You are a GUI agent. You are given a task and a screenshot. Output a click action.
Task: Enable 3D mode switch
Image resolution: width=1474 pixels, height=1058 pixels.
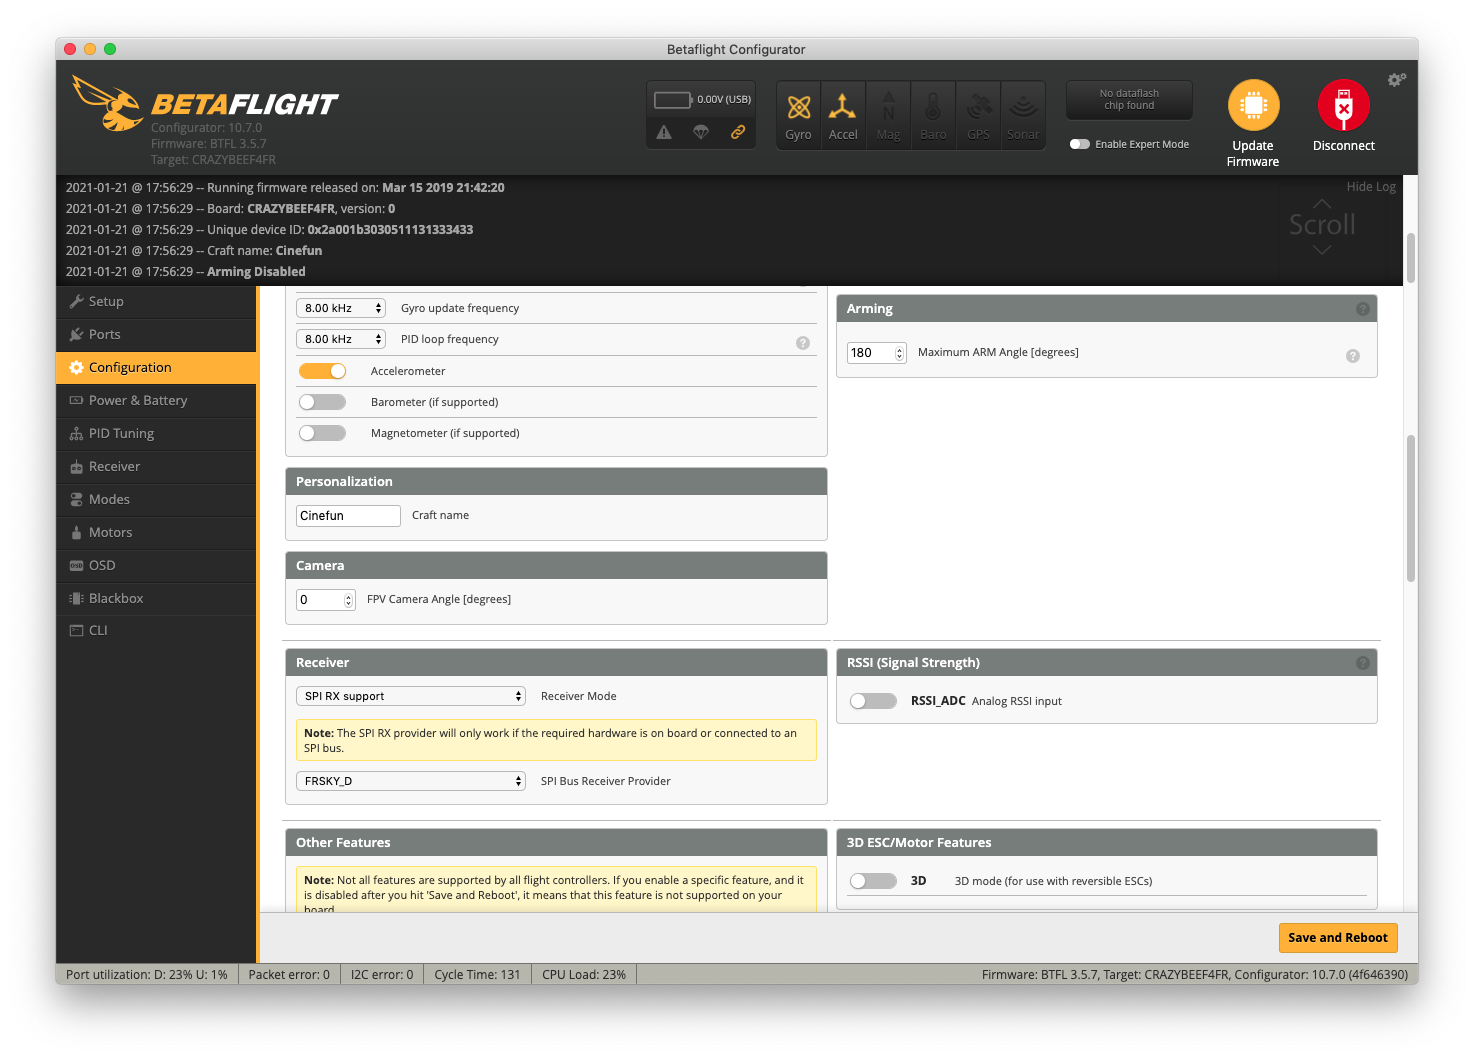tap(873, 881)
